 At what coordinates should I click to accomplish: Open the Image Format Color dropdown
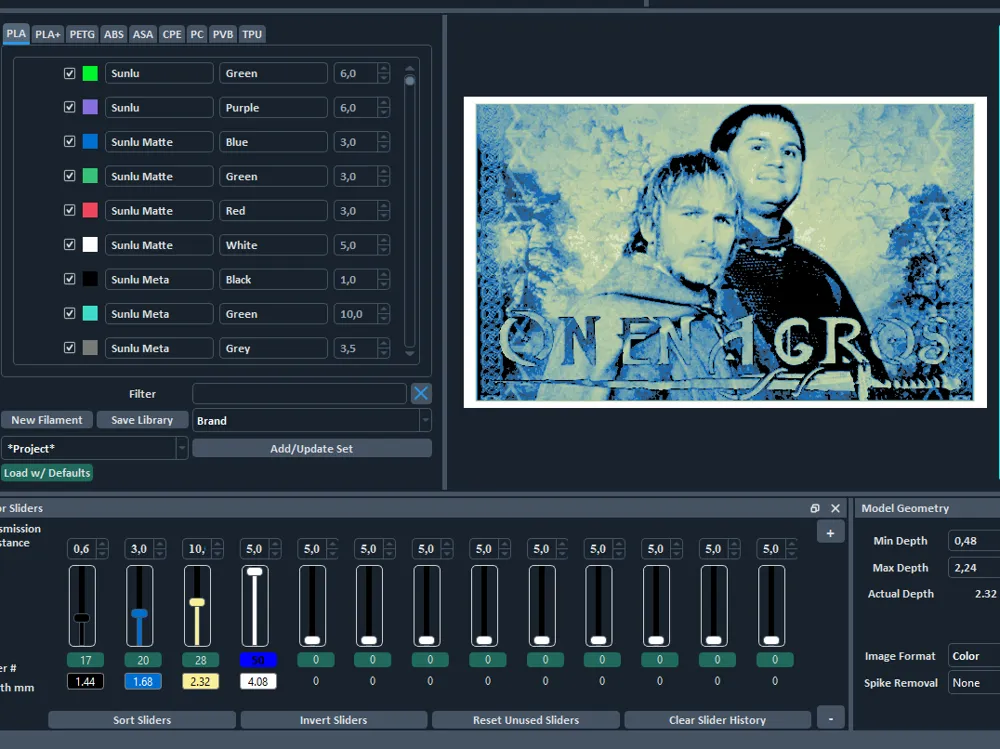click(x=974, y=656)
